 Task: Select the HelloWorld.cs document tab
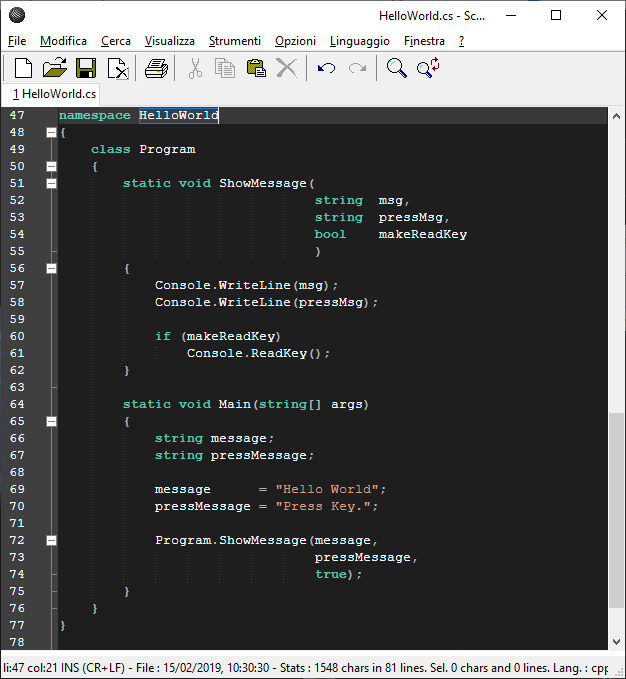point(55,94)
